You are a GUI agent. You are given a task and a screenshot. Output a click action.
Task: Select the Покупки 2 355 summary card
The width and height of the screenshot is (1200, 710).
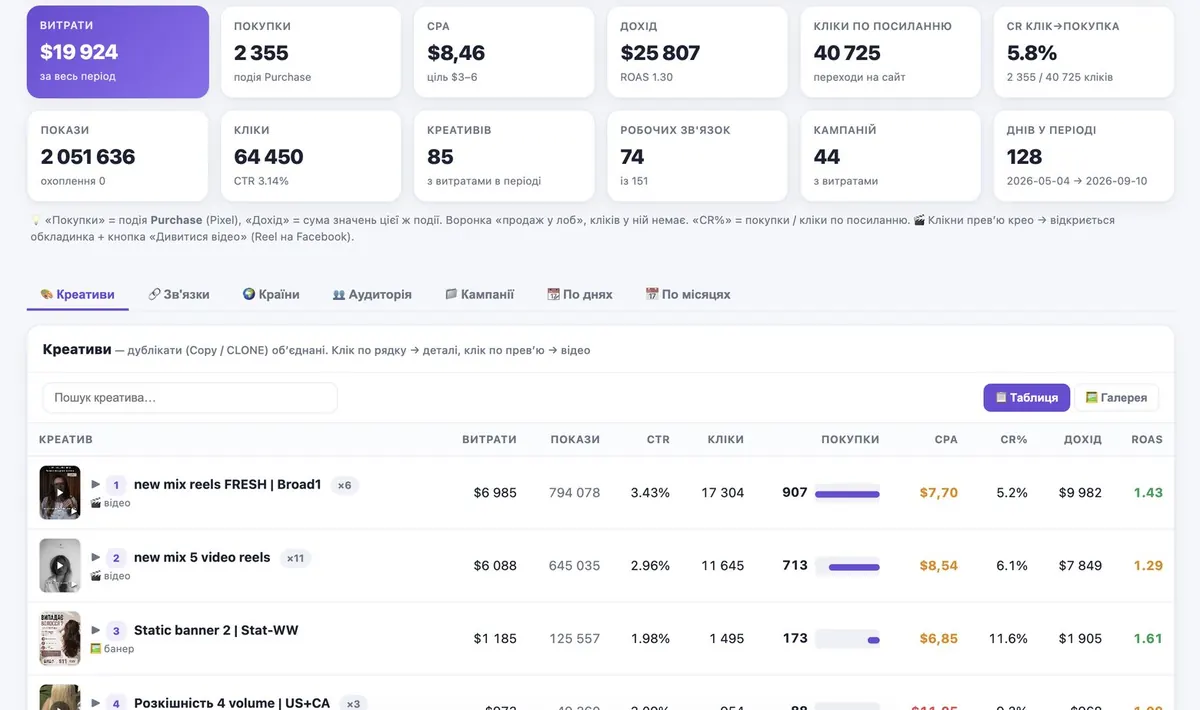point(311,52)
